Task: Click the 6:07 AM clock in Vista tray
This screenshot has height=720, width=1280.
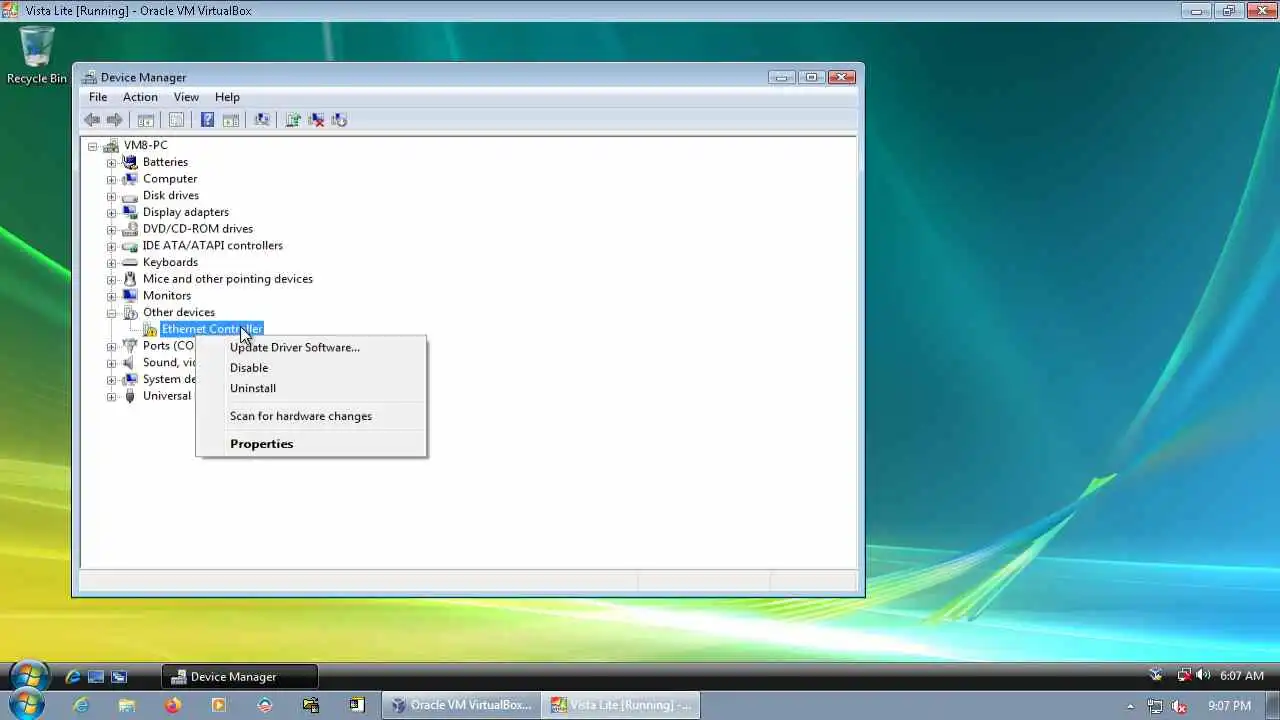Action: [1241, 676]
